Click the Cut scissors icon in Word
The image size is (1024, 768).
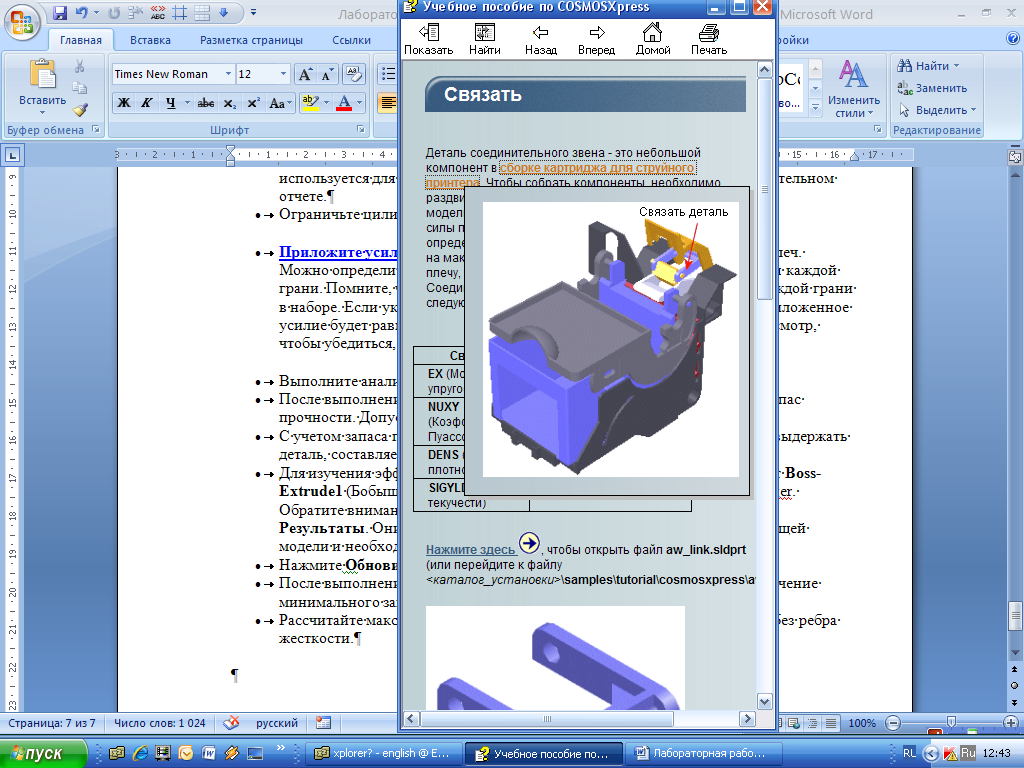pyautogui.click(x=80, y=67)
